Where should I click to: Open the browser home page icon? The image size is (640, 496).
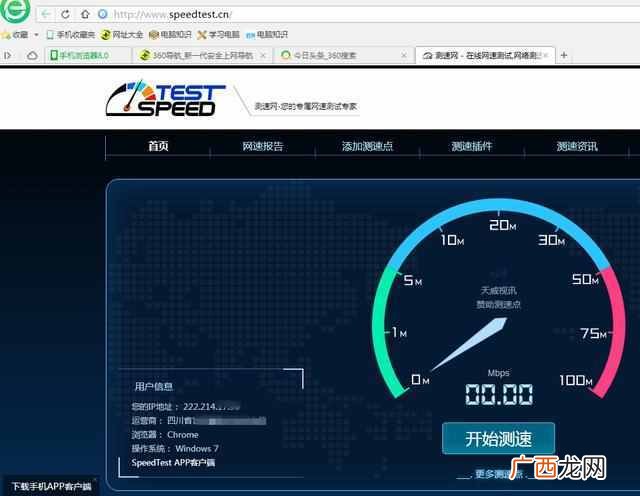tap(85, 14)
